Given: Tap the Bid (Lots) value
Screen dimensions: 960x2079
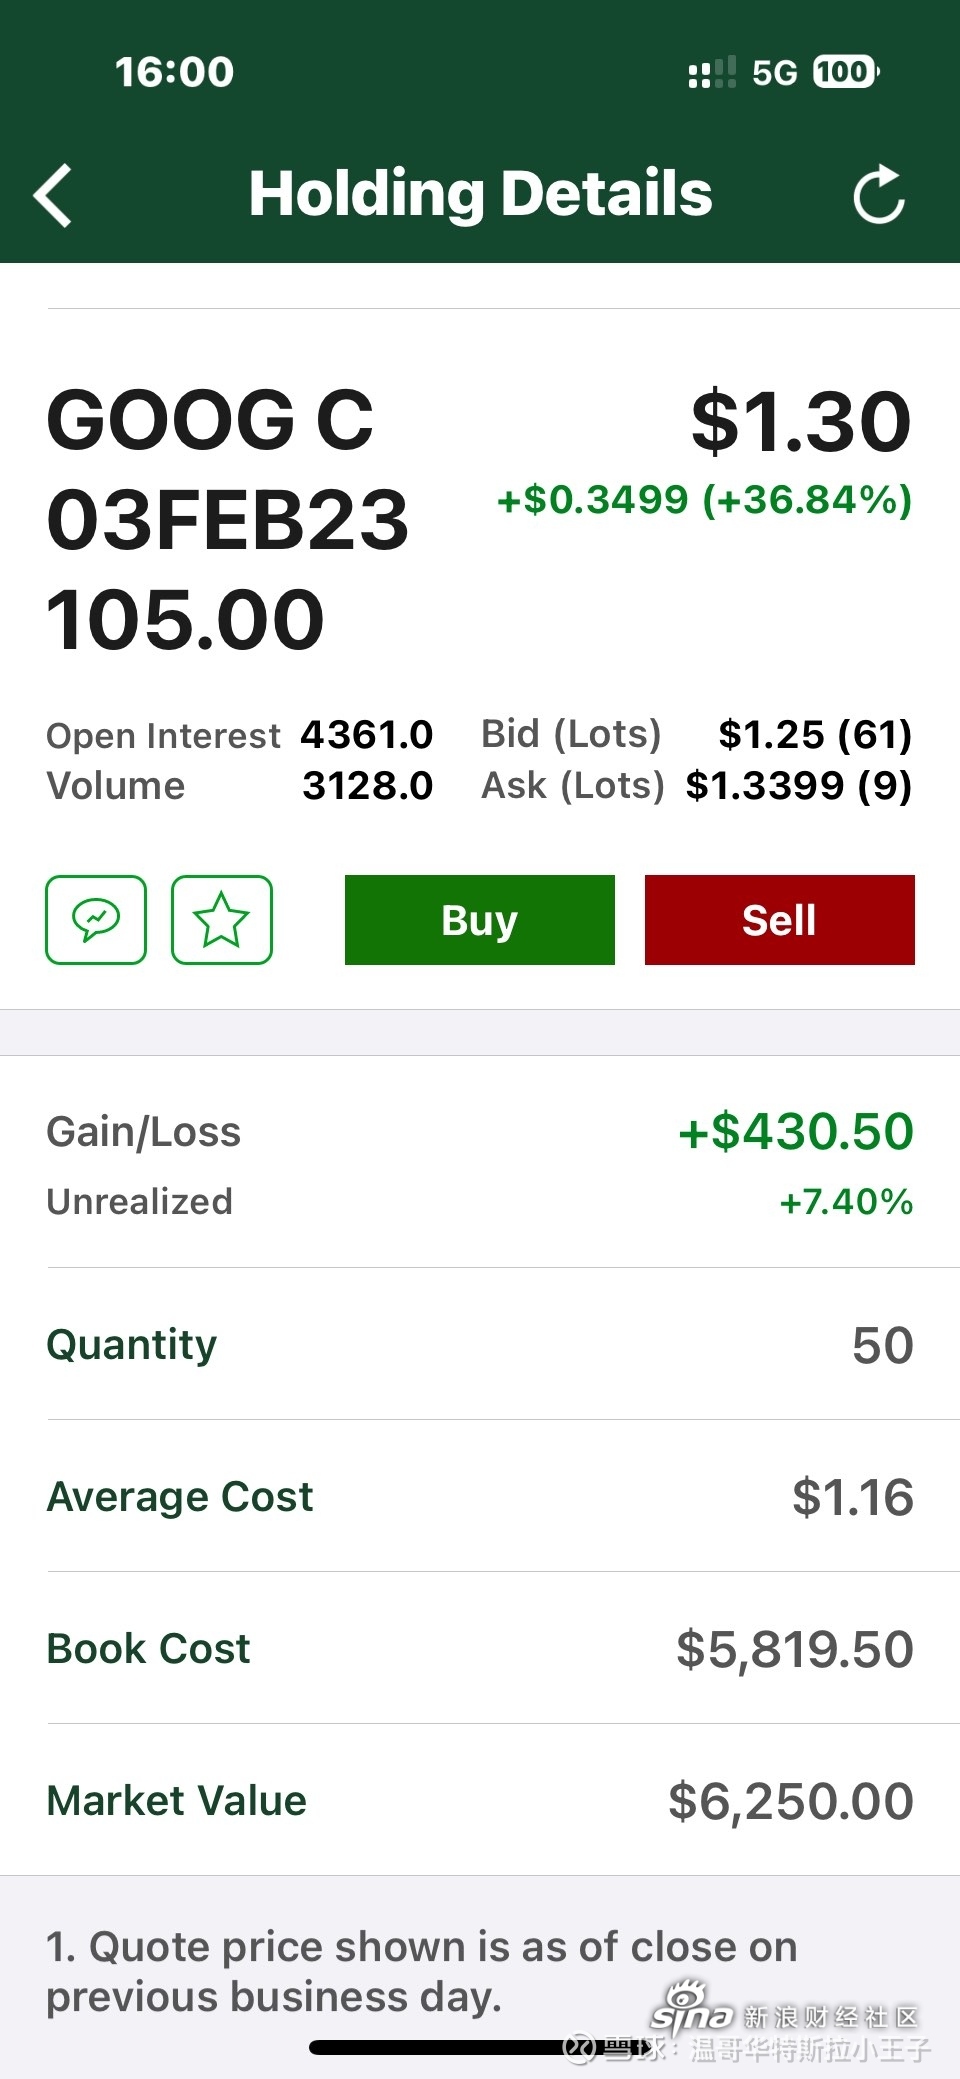Looking at the screenshot, I should tap(815, 735).
